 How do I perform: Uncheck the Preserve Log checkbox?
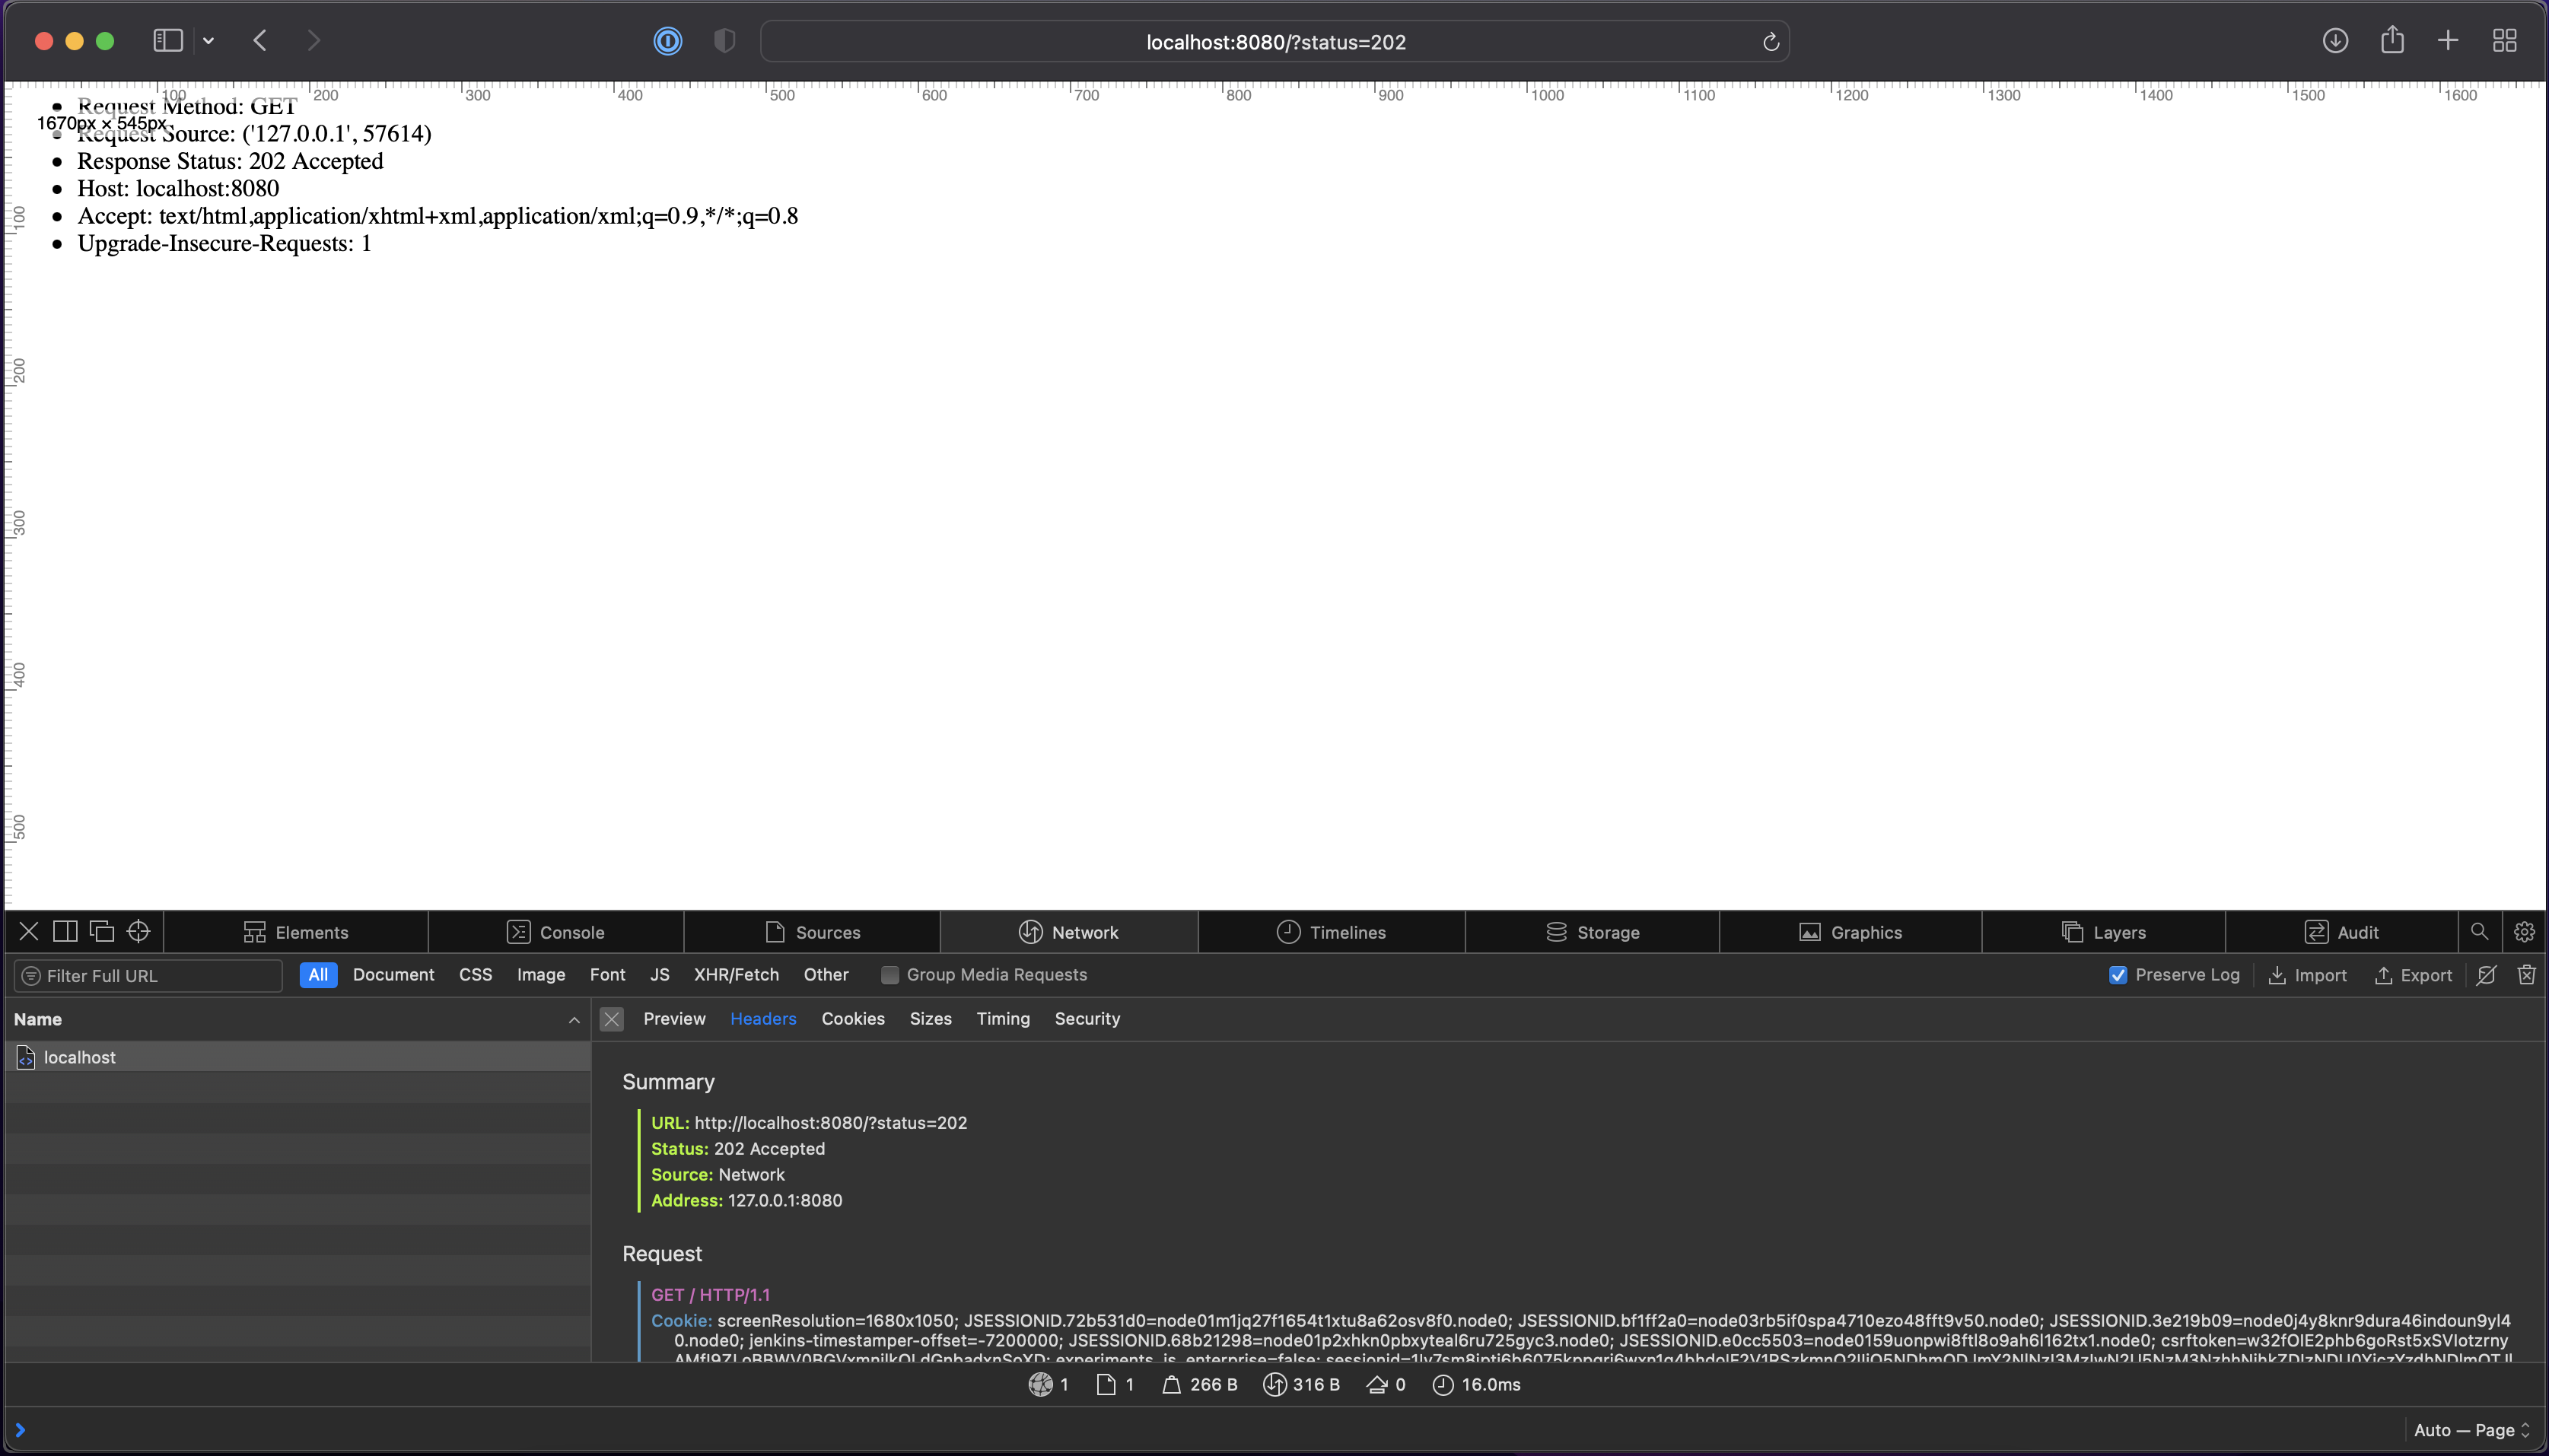(x=2117, y=975)
